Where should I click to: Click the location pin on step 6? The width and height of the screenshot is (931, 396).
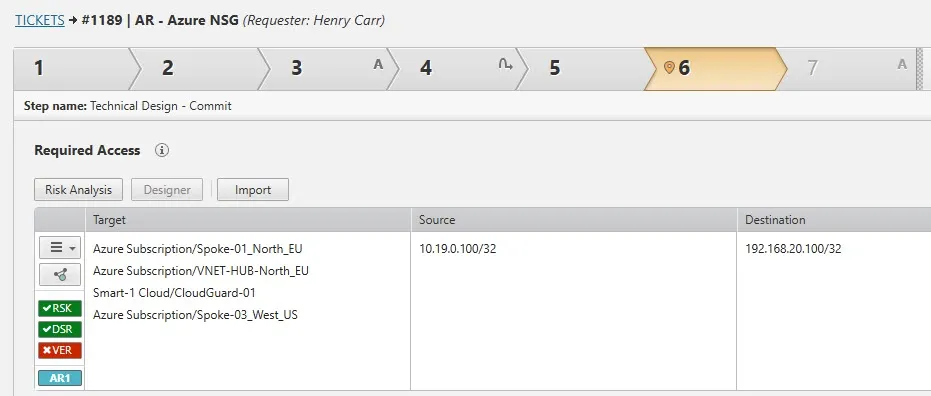669,68
